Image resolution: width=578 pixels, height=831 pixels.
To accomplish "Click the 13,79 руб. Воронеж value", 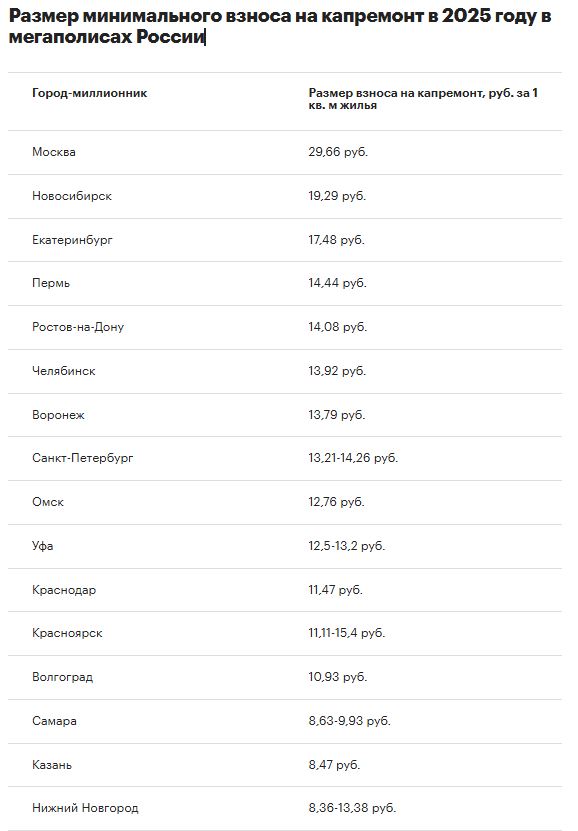I will (x=337, y=415).
